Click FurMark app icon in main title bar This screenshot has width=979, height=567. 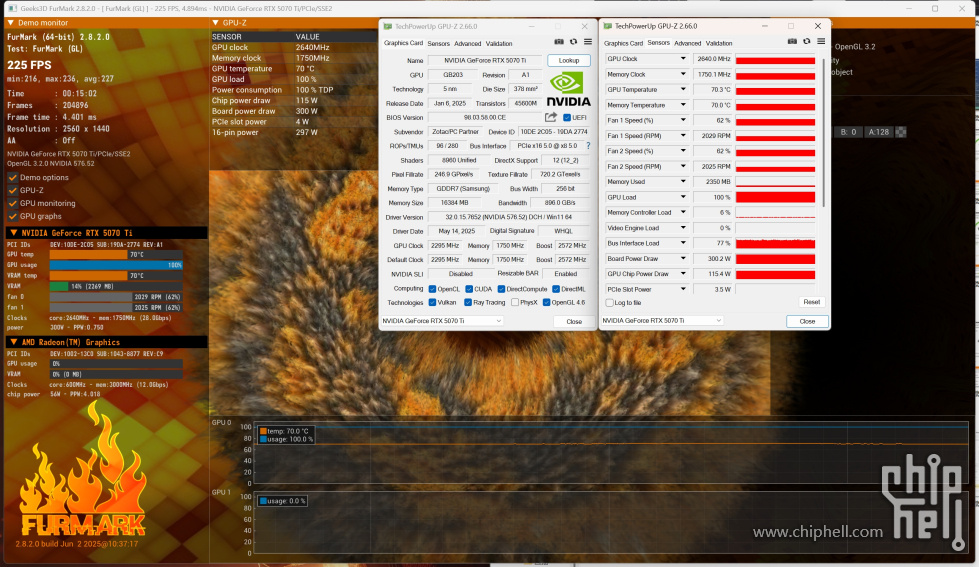point(12,8)
